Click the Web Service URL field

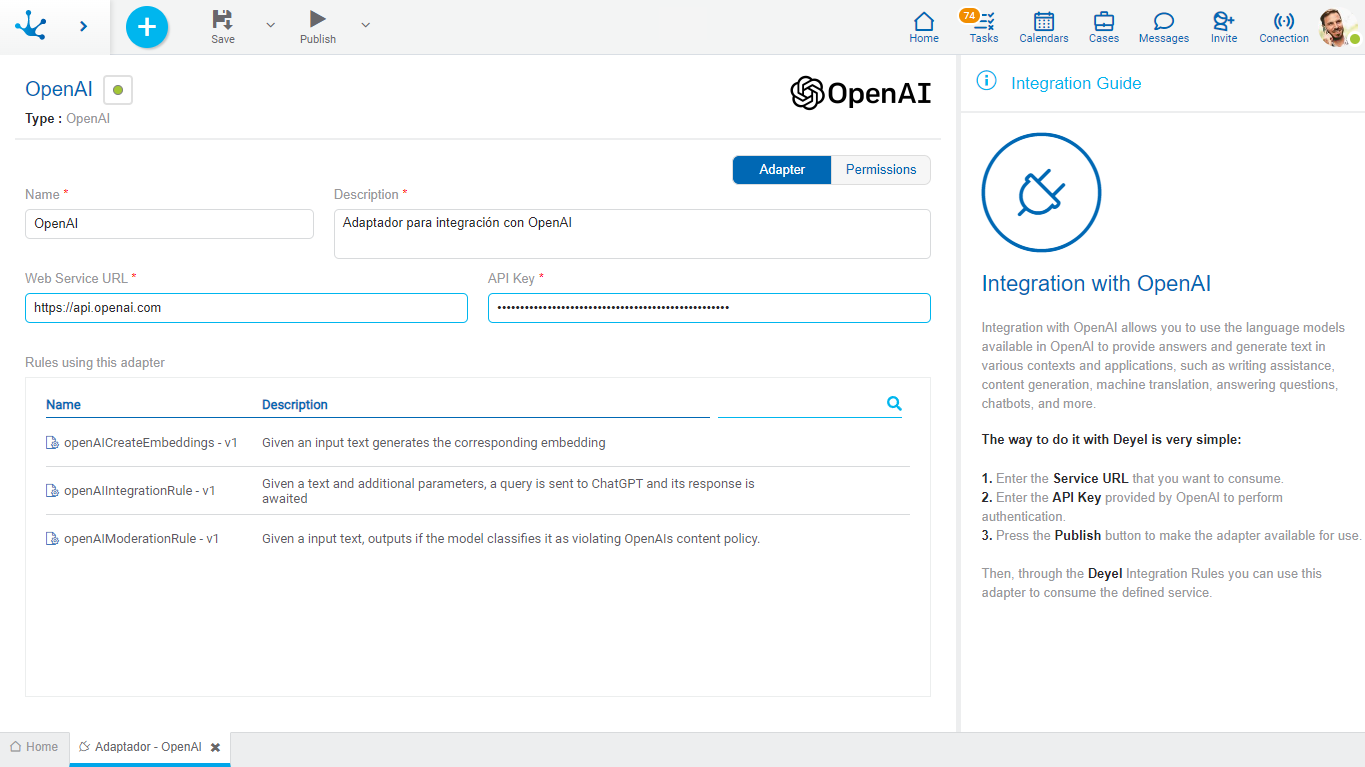pos(246,308)
